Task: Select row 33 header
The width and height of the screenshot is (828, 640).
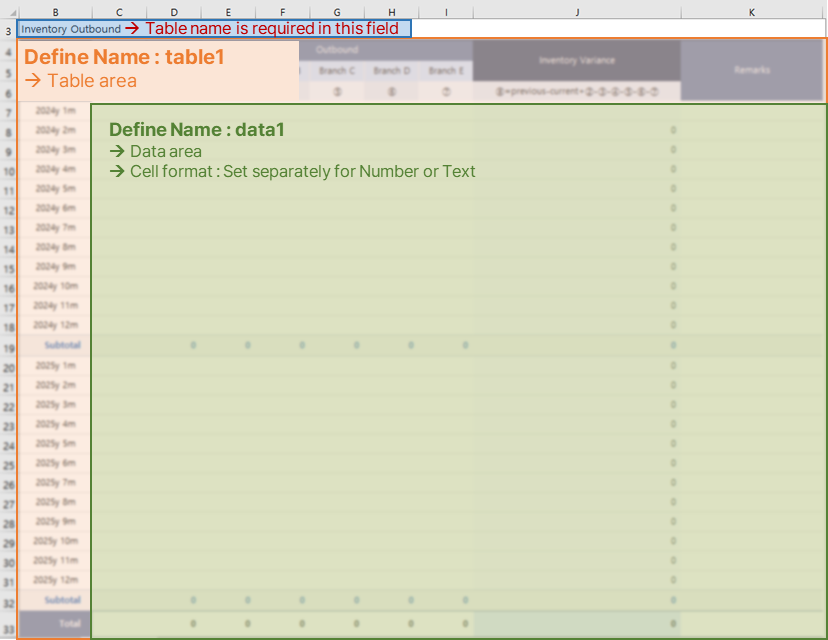Action: coord(8,624)
